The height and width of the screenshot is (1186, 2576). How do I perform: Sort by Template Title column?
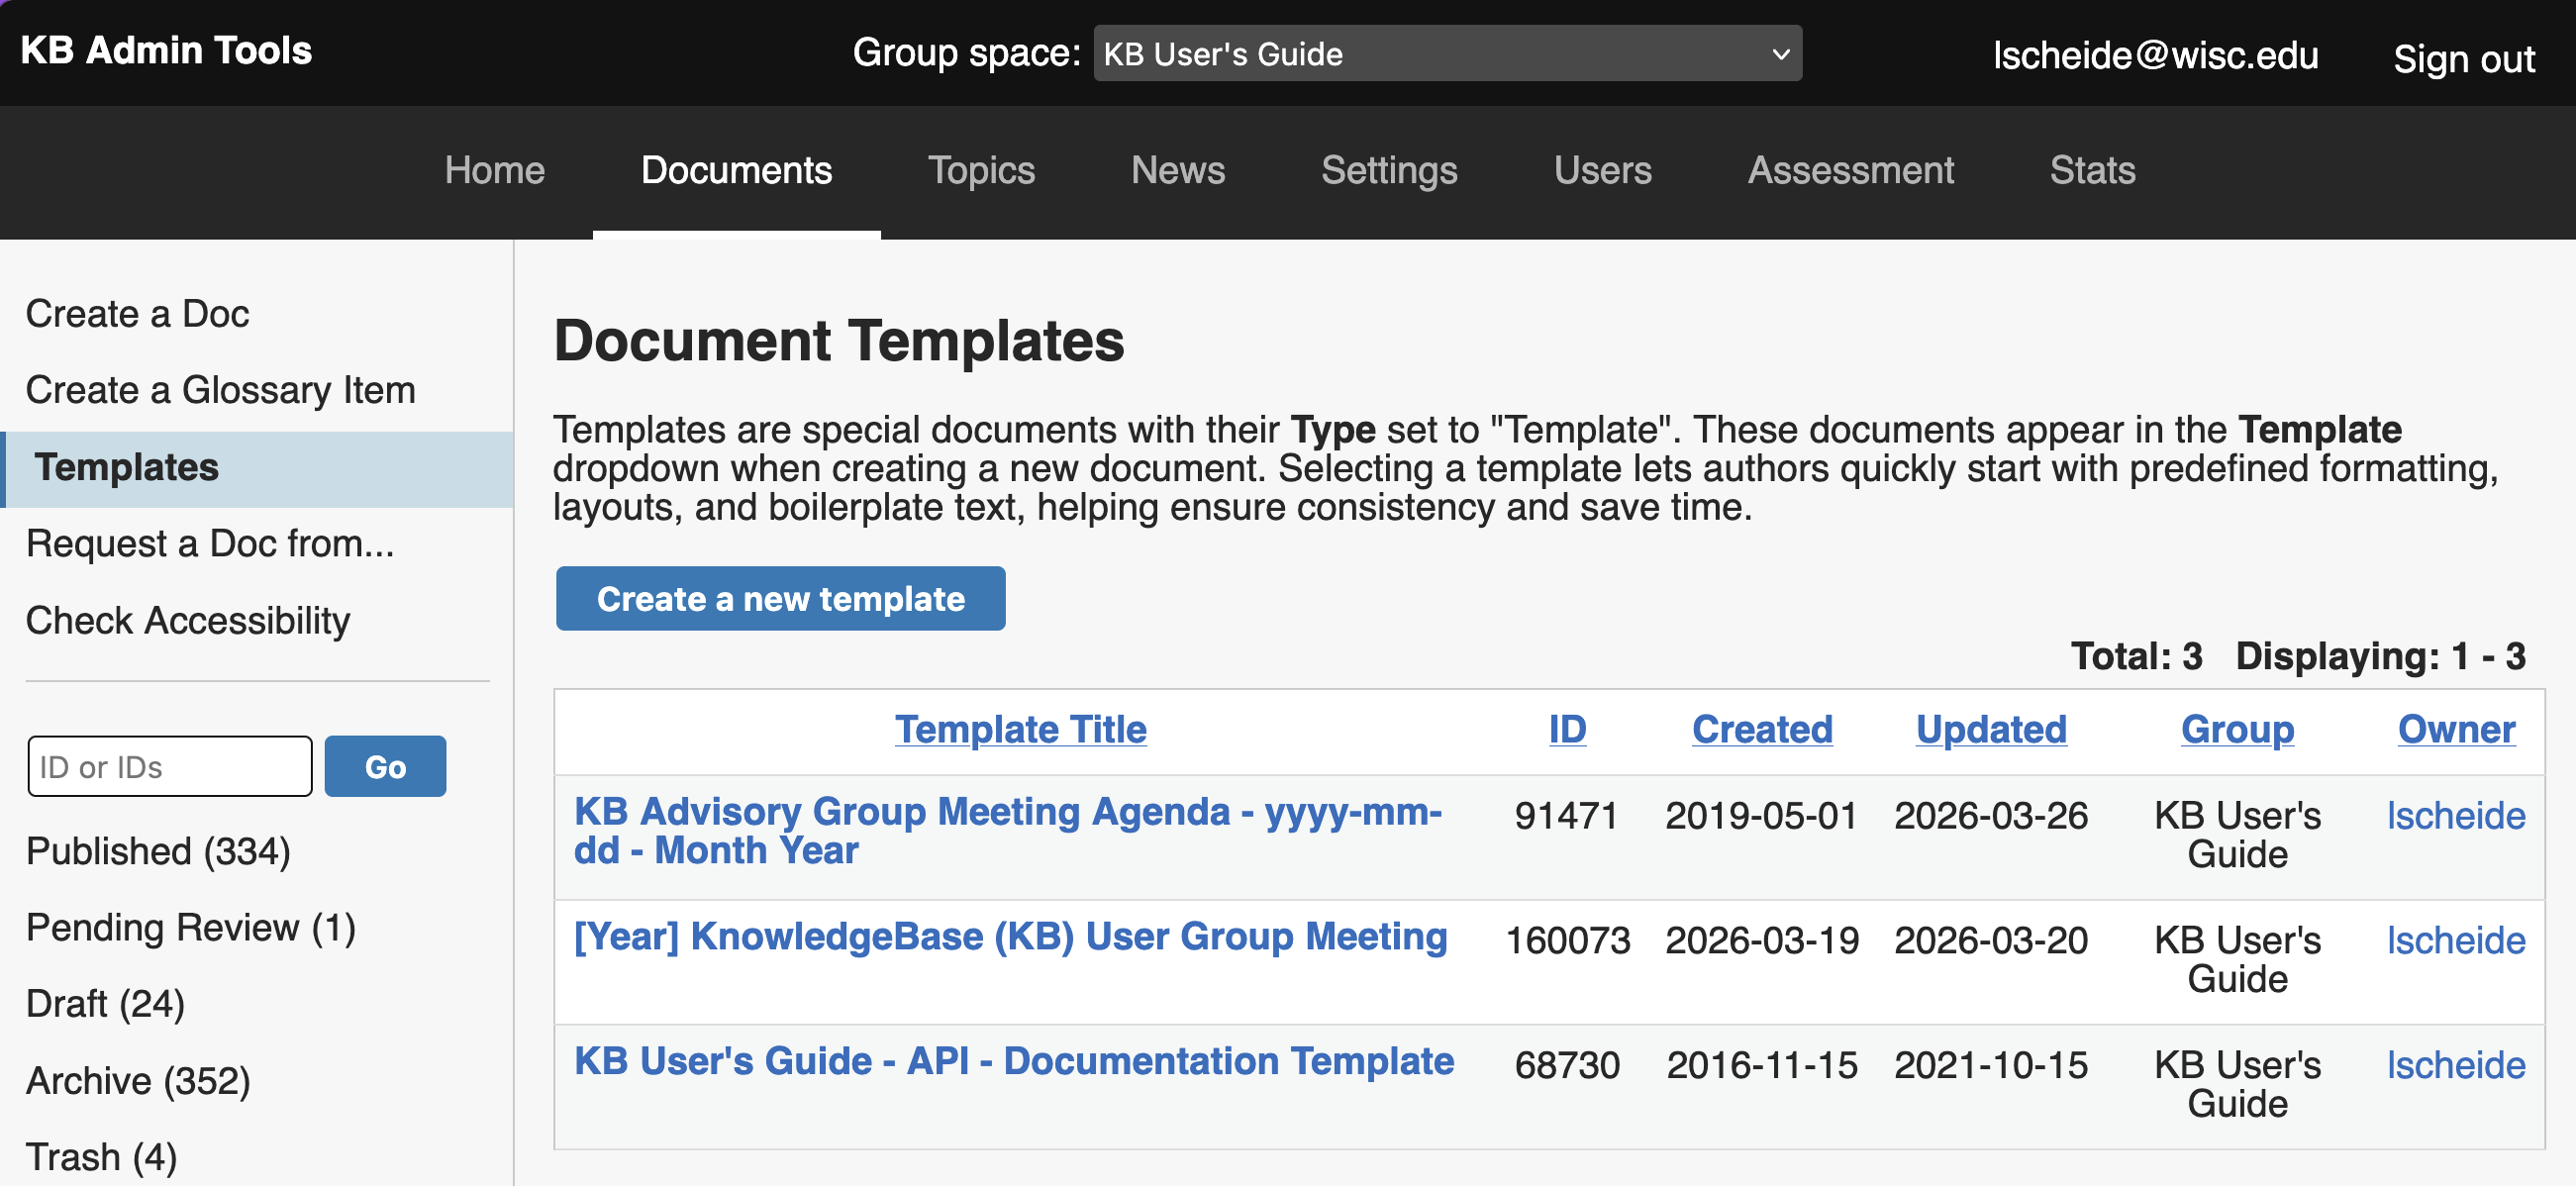[1020, 729]
